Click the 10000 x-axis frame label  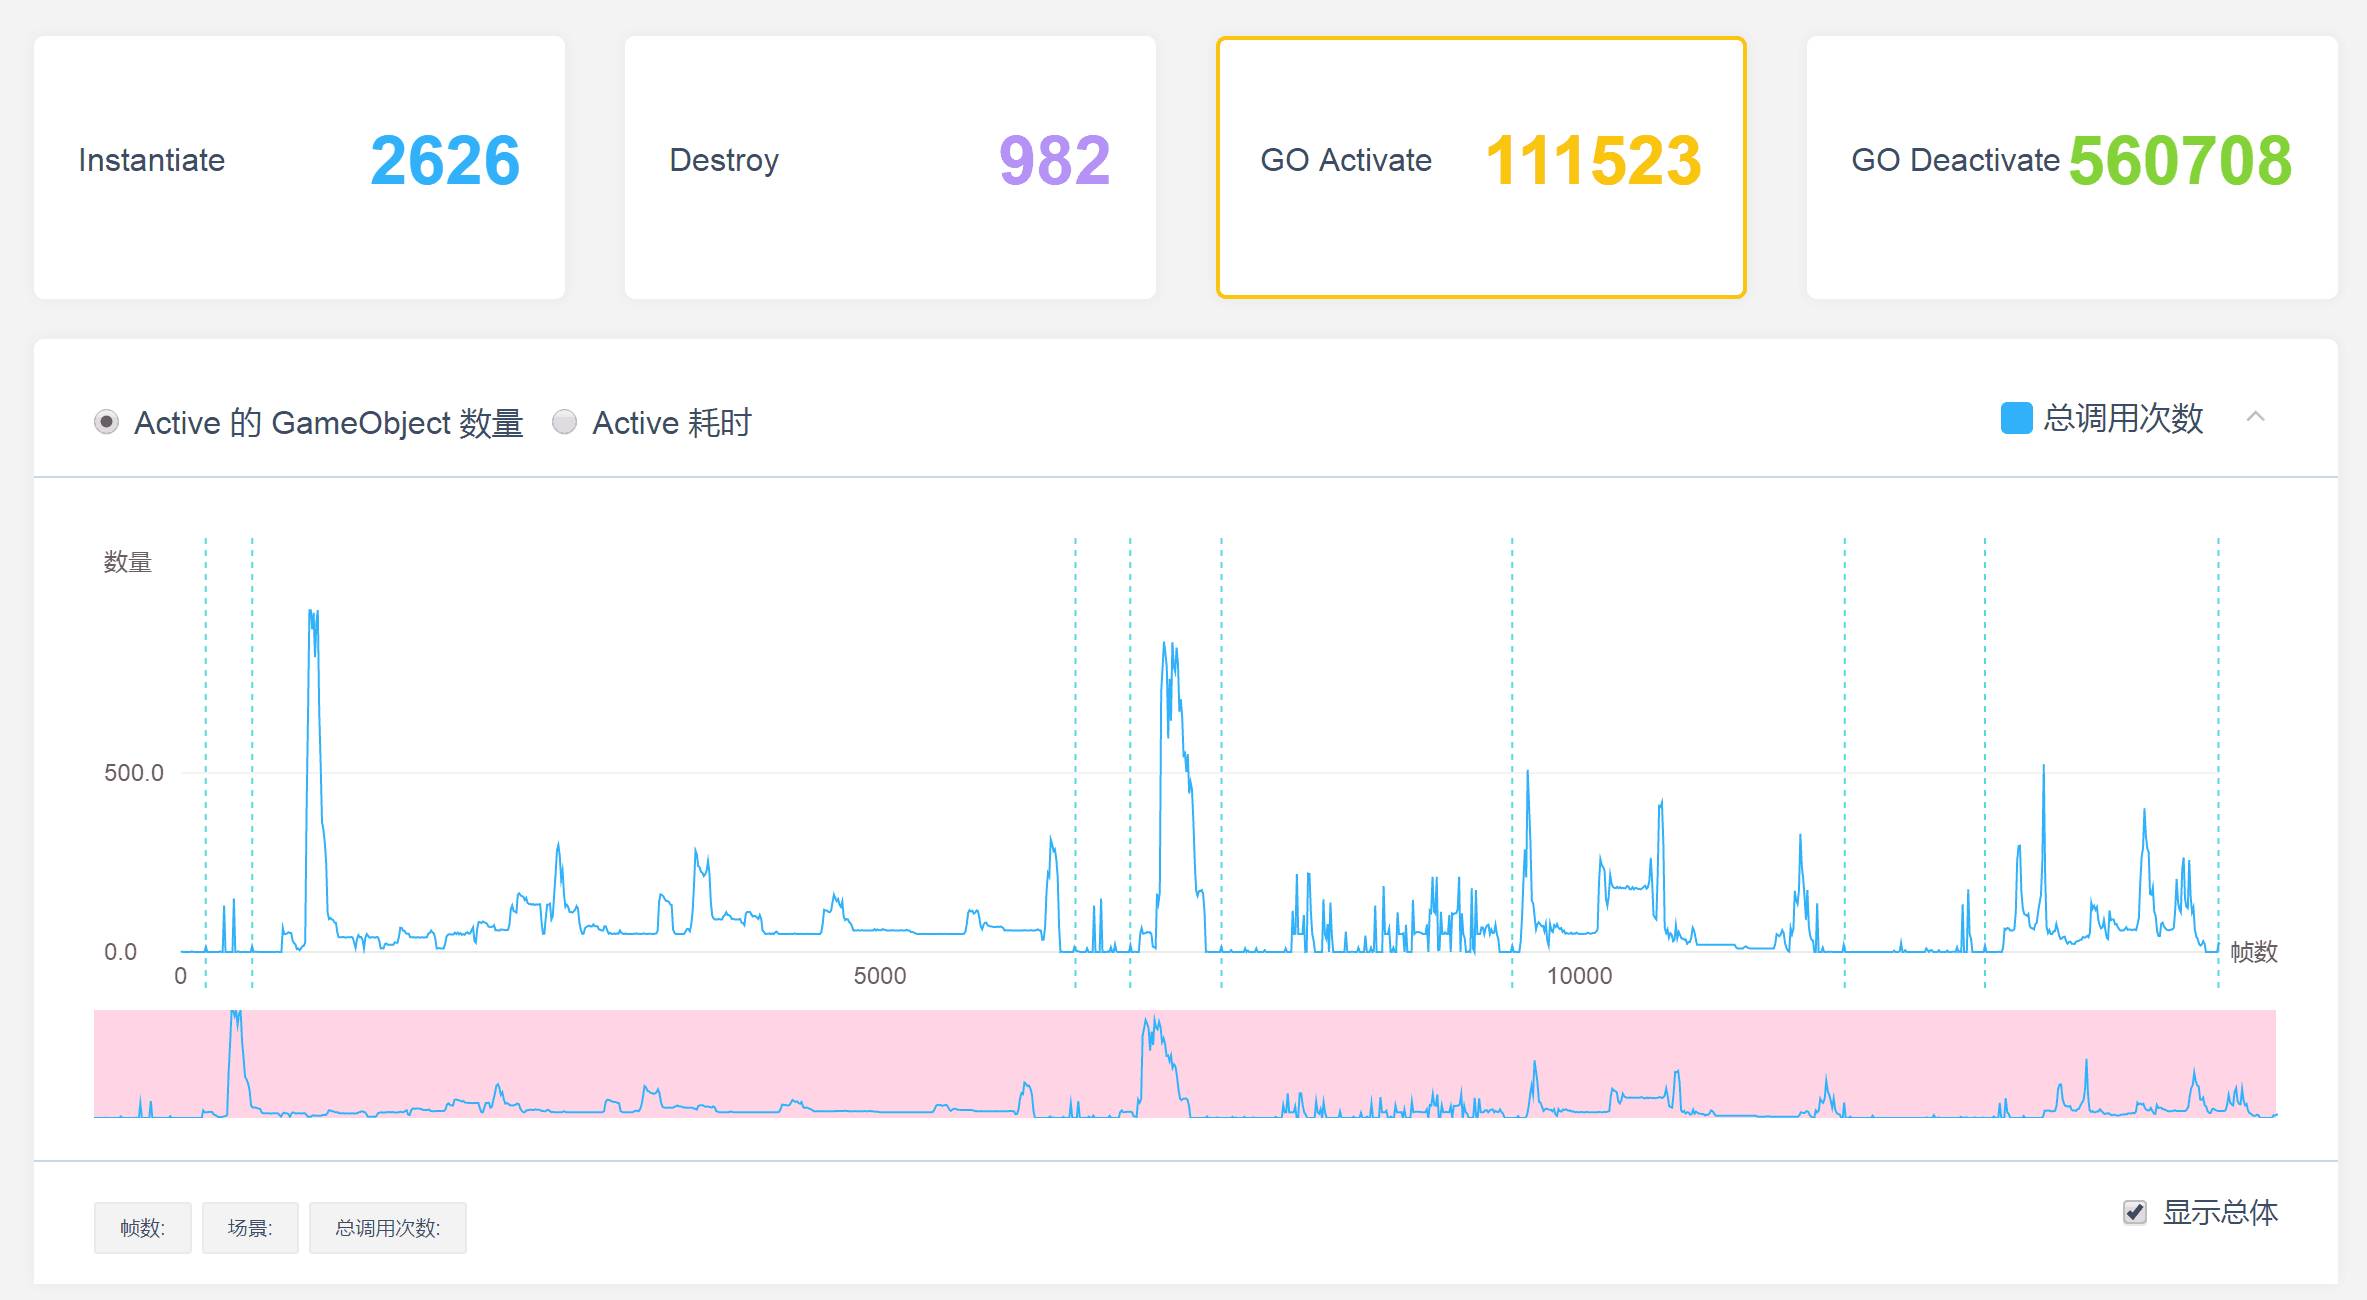click(1579, 976)
